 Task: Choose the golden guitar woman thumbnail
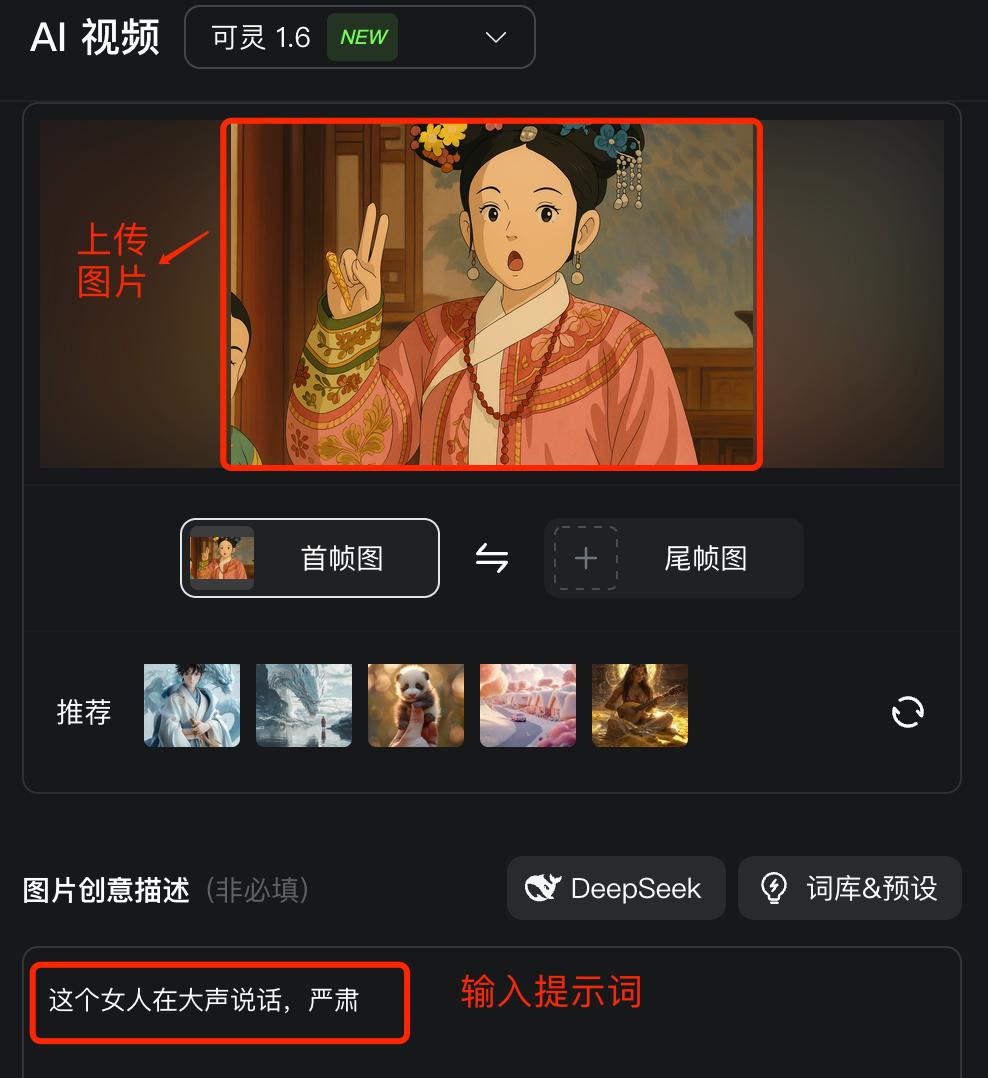[x=640, y=705]
